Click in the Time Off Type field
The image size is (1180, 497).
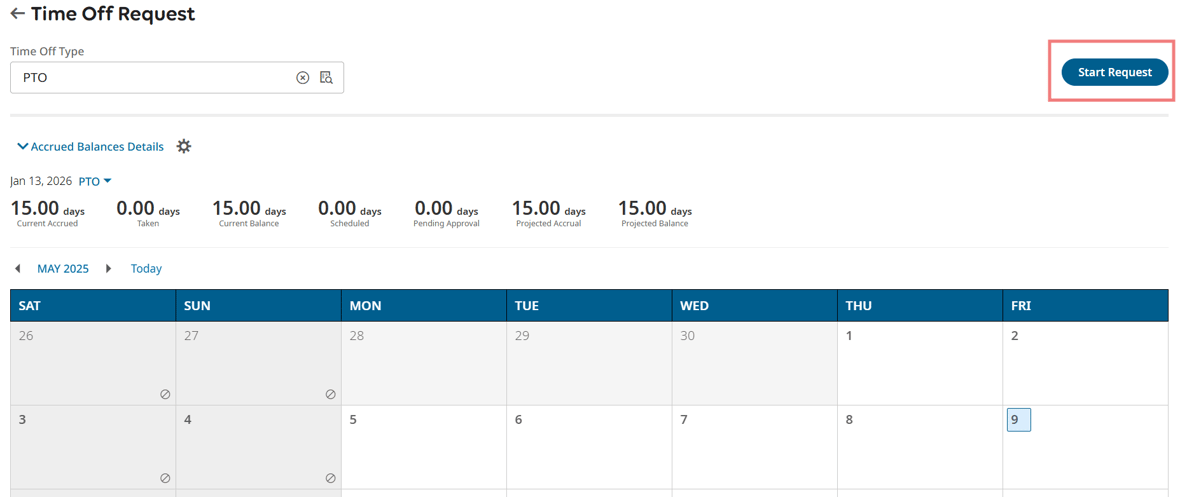tap(150, 78)
